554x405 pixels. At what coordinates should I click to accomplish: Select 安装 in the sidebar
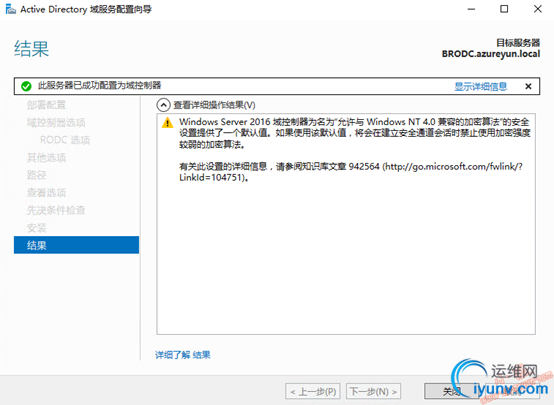[37, 228]
